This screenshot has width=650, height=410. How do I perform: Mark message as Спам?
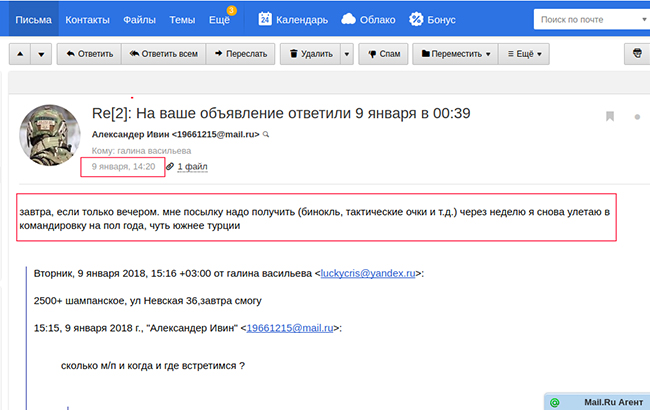coord(383,54)
